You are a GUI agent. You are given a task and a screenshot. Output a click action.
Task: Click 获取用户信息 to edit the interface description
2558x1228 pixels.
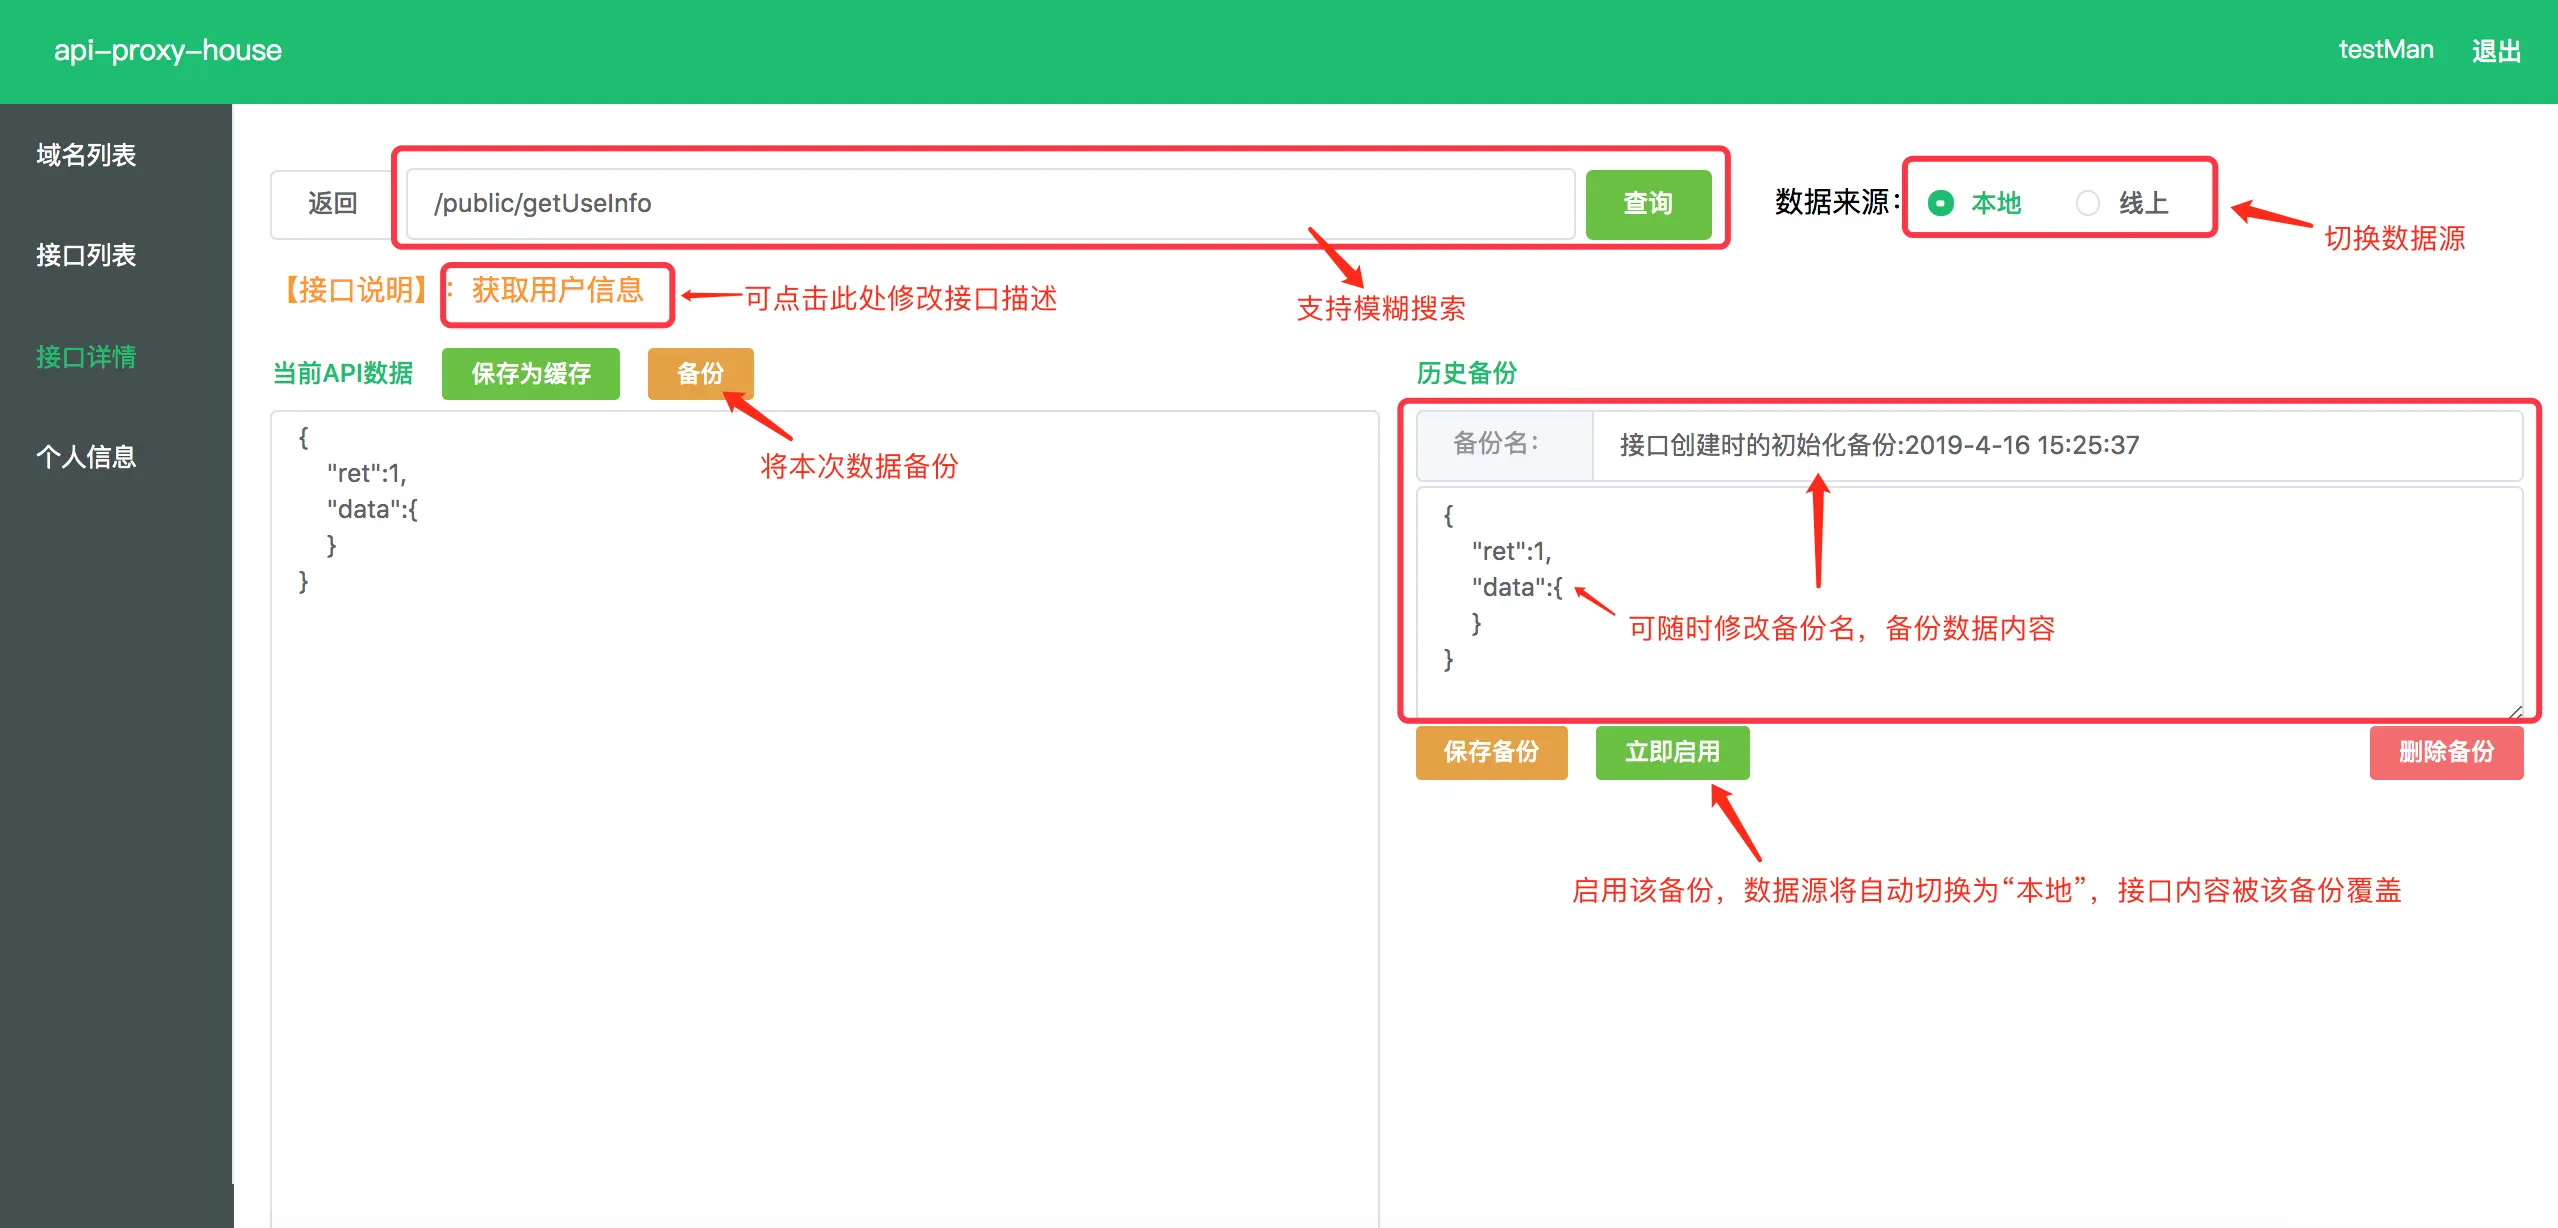tap(557, 291)
